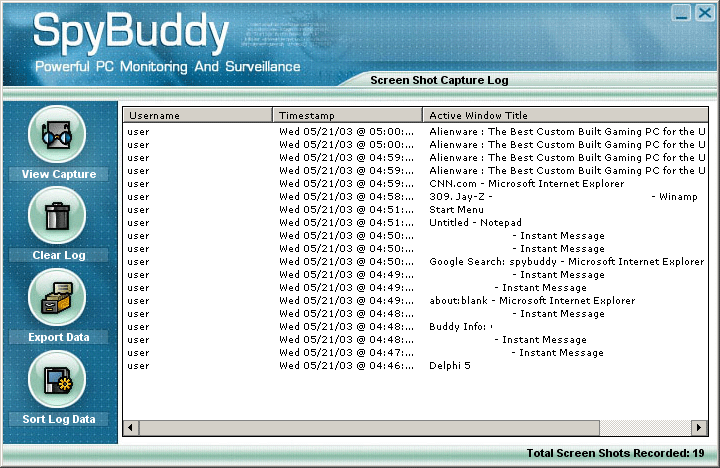The width and height of the screenshot is (720, 468).
Task: Click the Clear Log trash can icon
Action: 58,215
